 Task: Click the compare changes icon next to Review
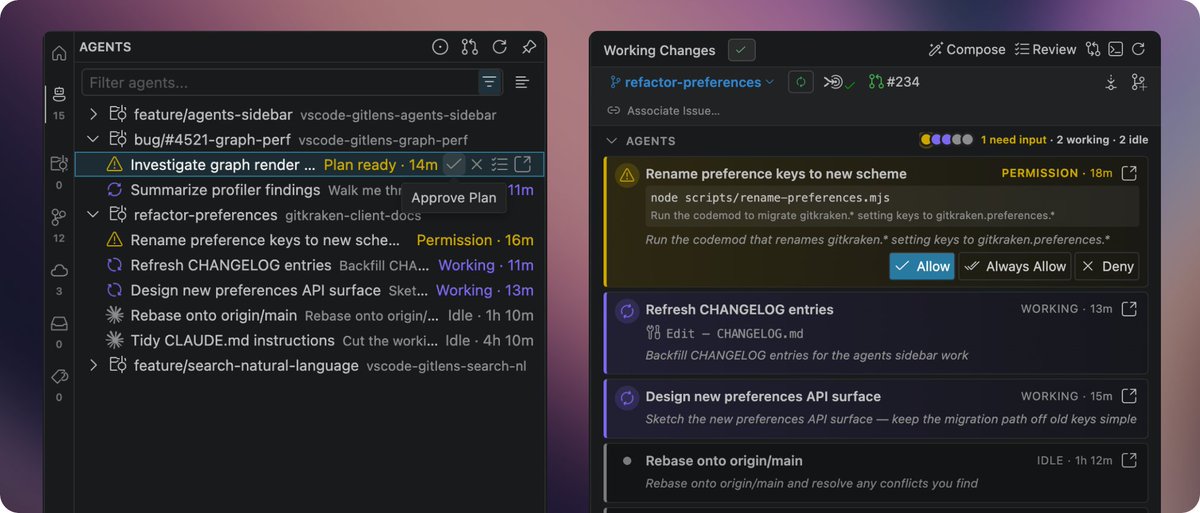point(1092,49)
